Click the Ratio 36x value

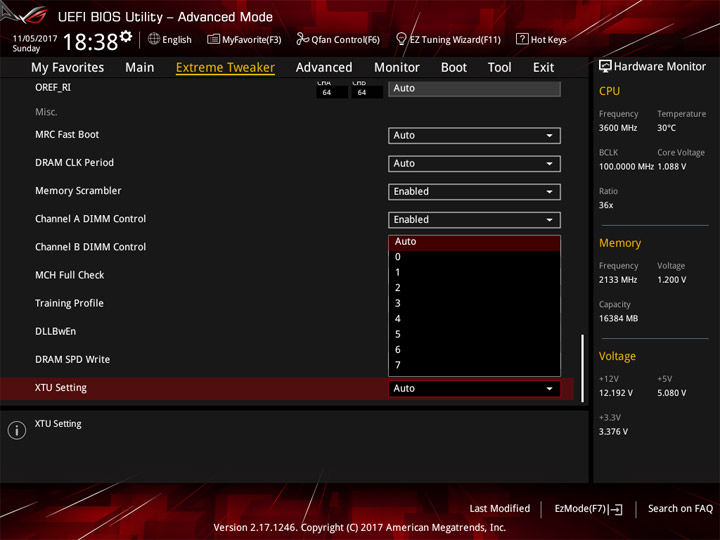click(x=606, y=206)
